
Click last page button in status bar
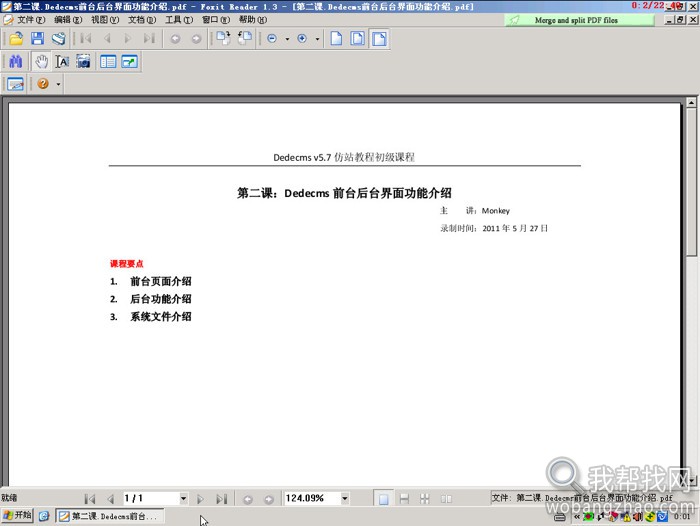click(221, 498)
